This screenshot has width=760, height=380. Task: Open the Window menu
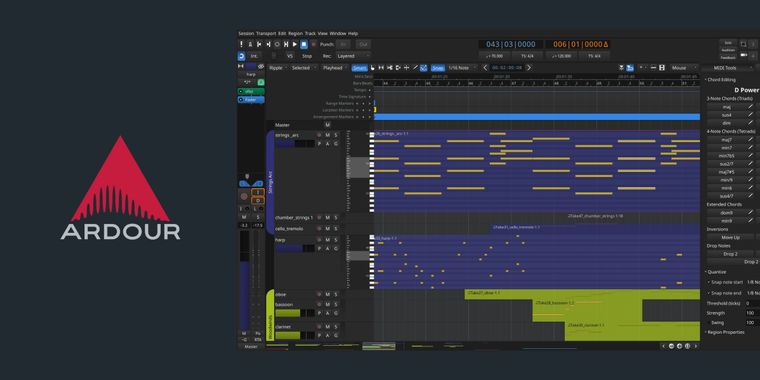click(338, 33)
